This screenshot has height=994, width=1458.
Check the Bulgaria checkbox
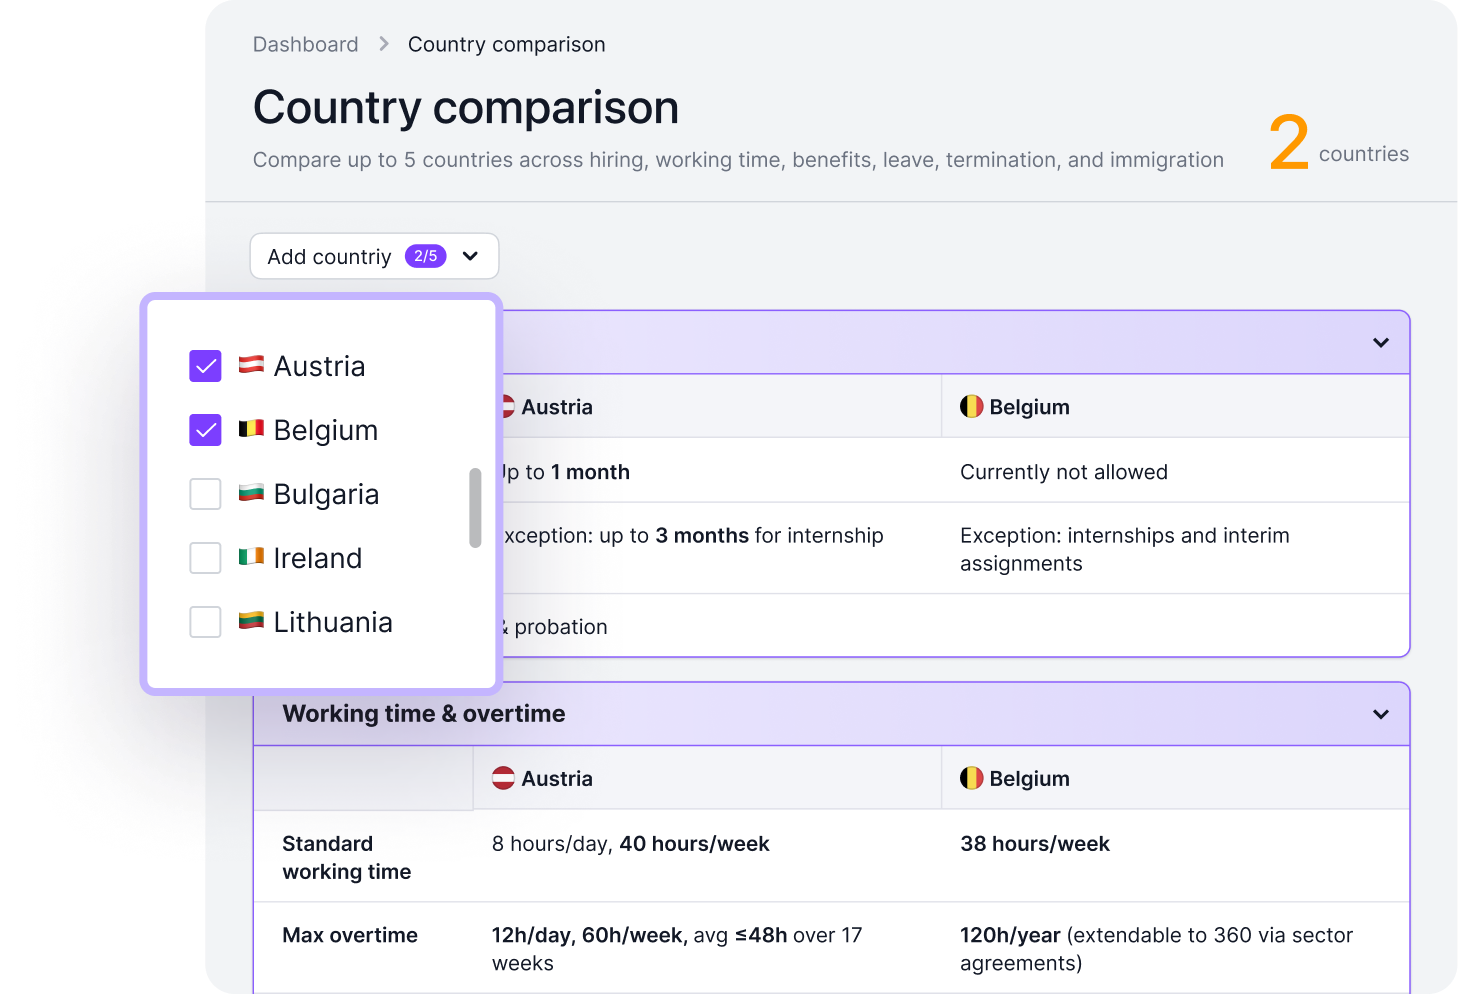(x=205, y=494)
